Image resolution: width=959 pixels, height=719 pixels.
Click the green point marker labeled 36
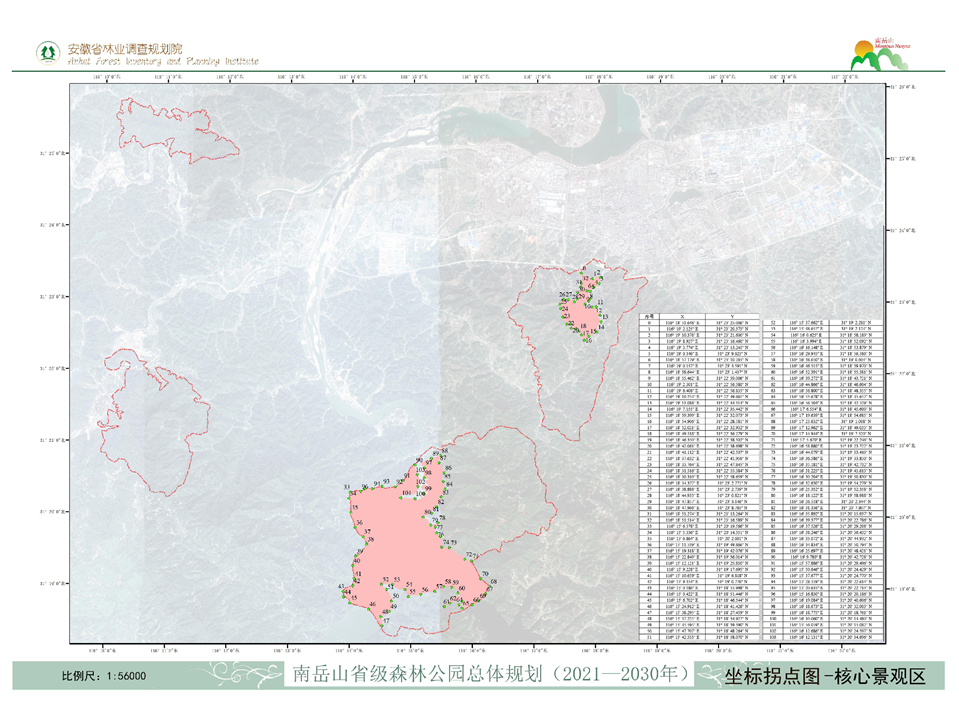coord(357,529)
